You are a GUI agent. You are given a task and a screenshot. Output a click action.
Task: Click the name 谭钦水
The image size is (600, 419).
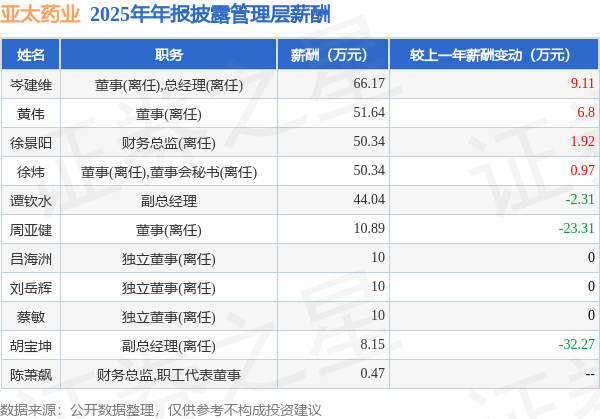point(31,201)
